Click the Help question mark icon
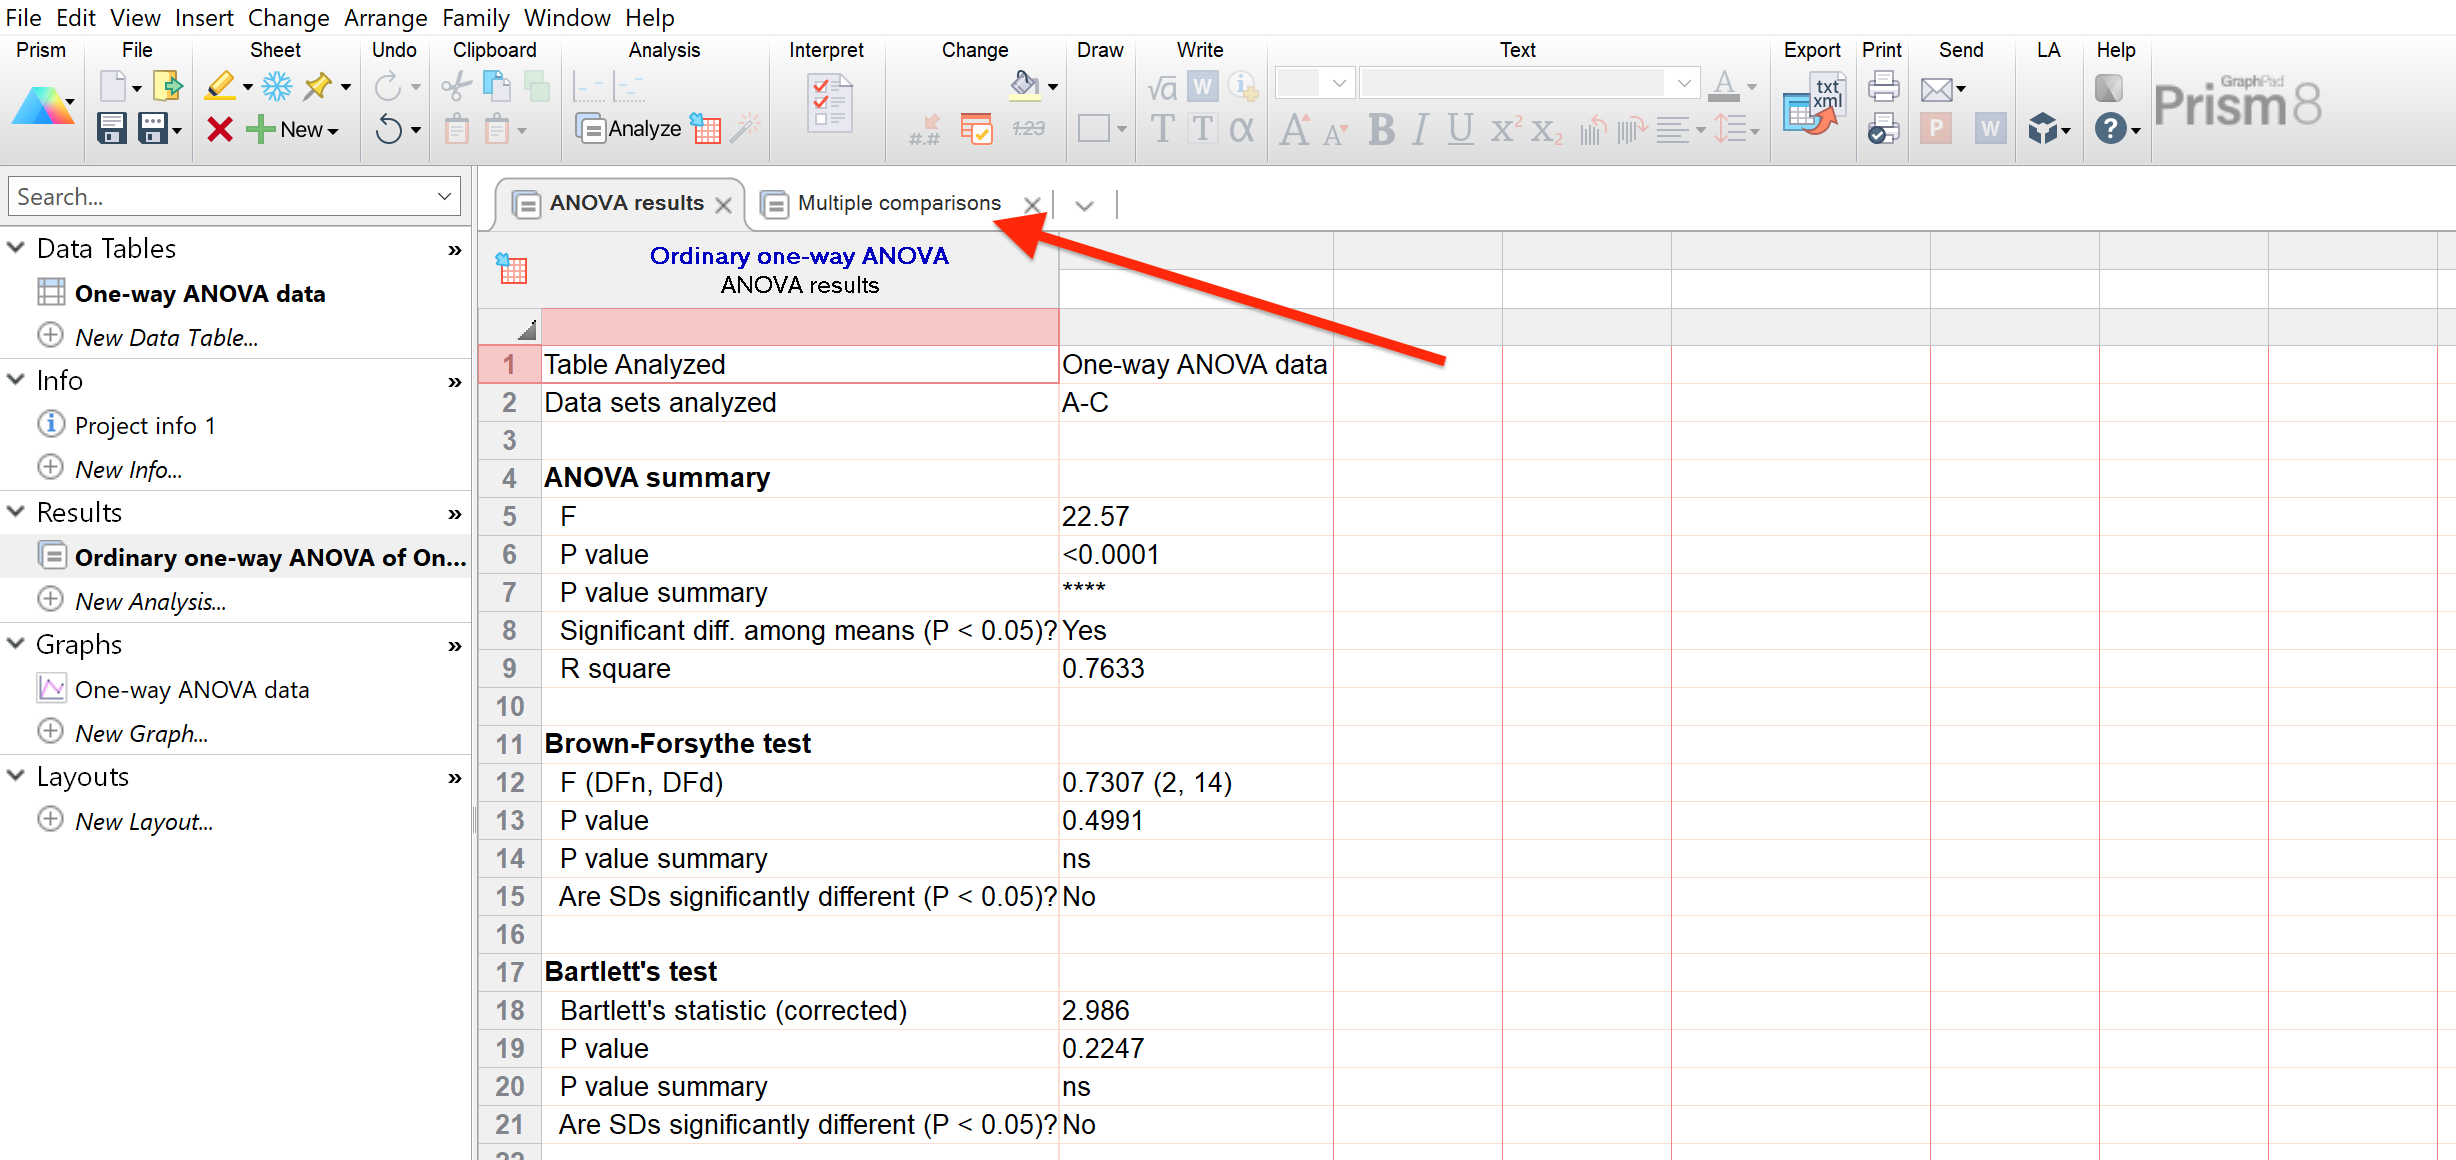Image resolution: width=2456 pixels, height=1160 pixels. click(2110, 129)
